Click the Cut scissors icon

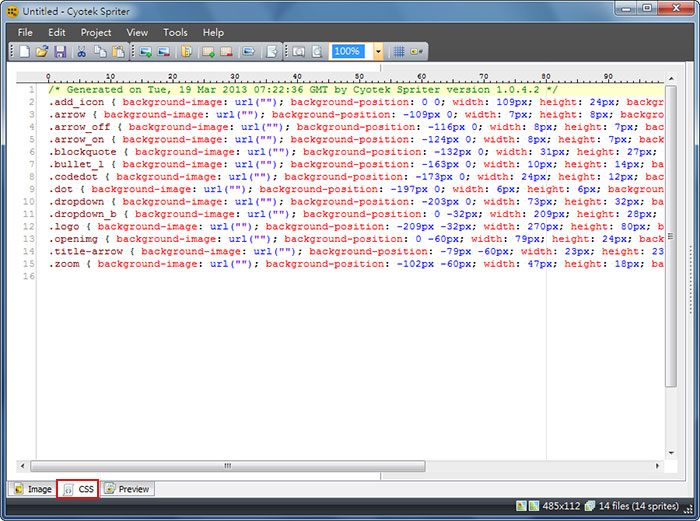tap(81, 51)
